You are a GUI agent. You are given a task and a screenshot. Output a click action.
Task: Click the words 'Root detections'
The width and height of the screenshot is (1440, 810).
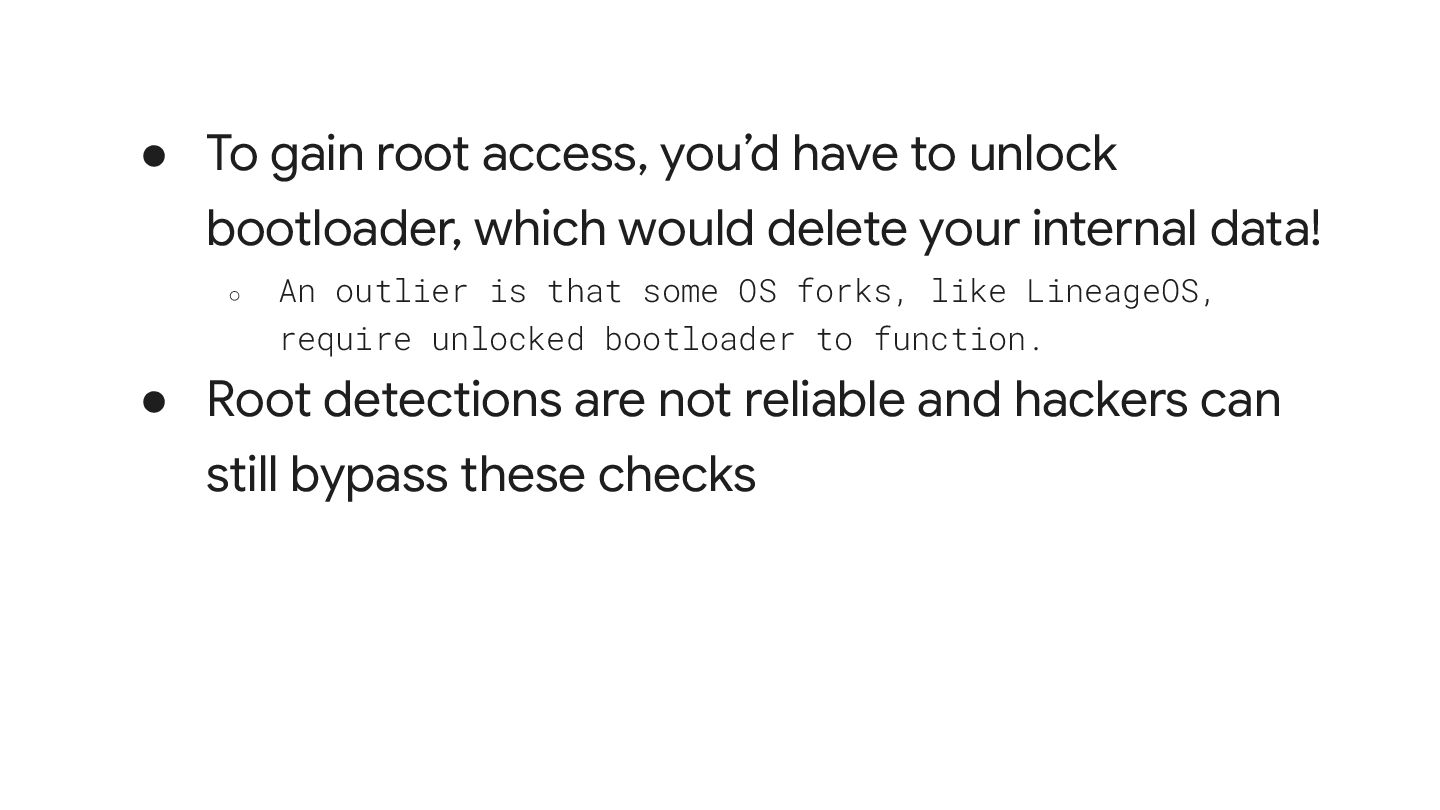pos(383,399)
